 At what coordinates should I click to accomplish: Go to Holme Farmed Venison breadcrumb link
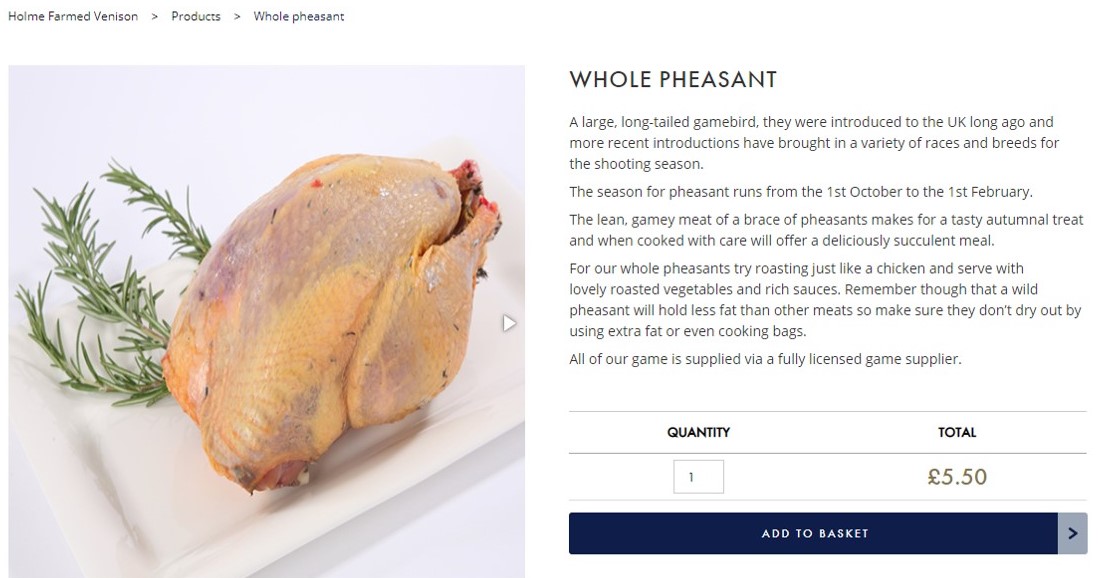(73, 17)
